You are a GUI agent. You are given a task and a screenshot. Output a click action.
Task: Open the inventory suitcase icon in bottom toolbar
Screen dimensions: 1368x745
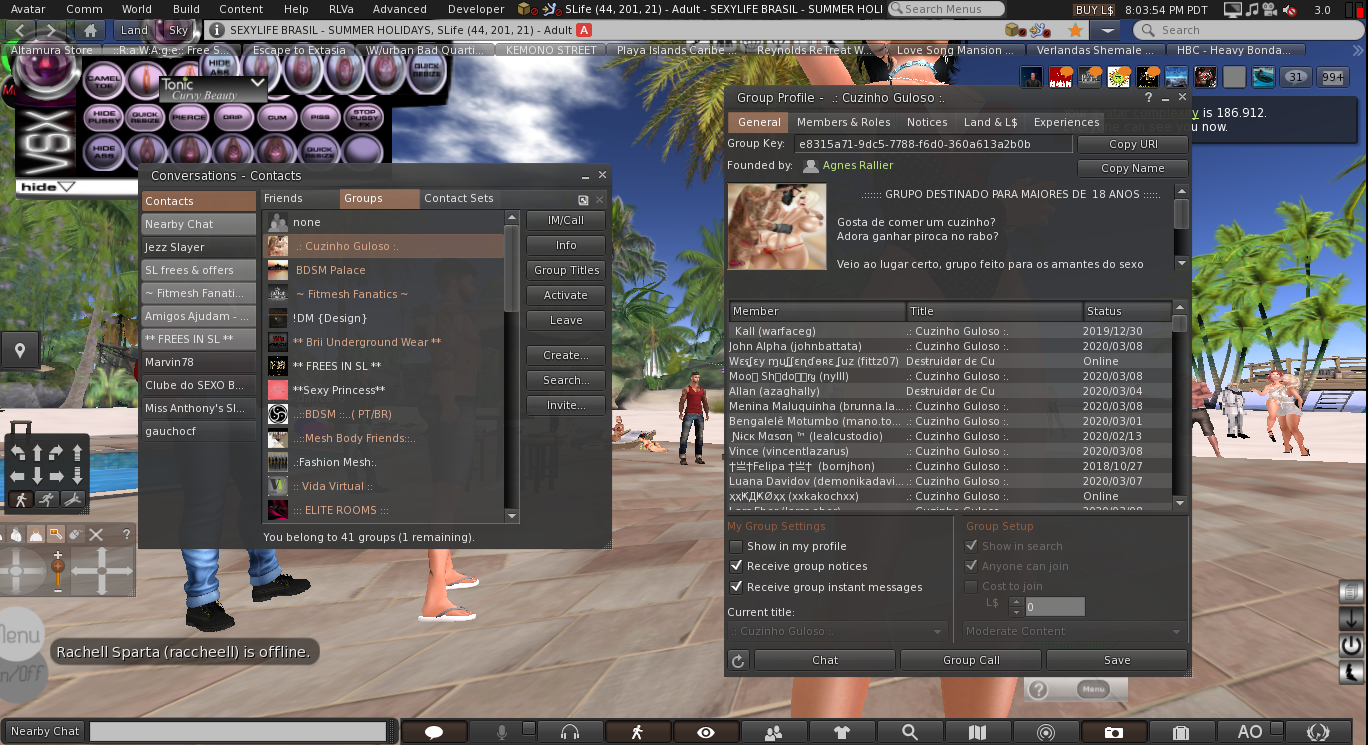pos(1181,732)
